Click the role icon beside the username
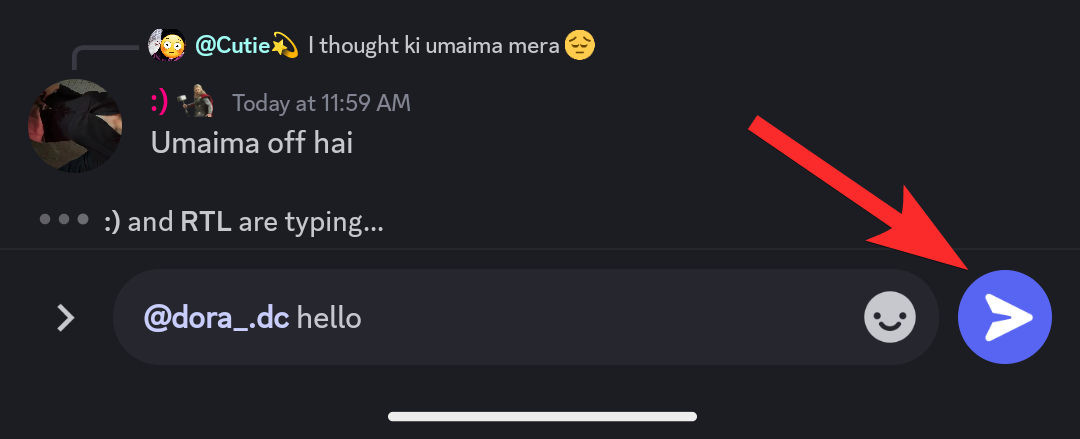 196,103
